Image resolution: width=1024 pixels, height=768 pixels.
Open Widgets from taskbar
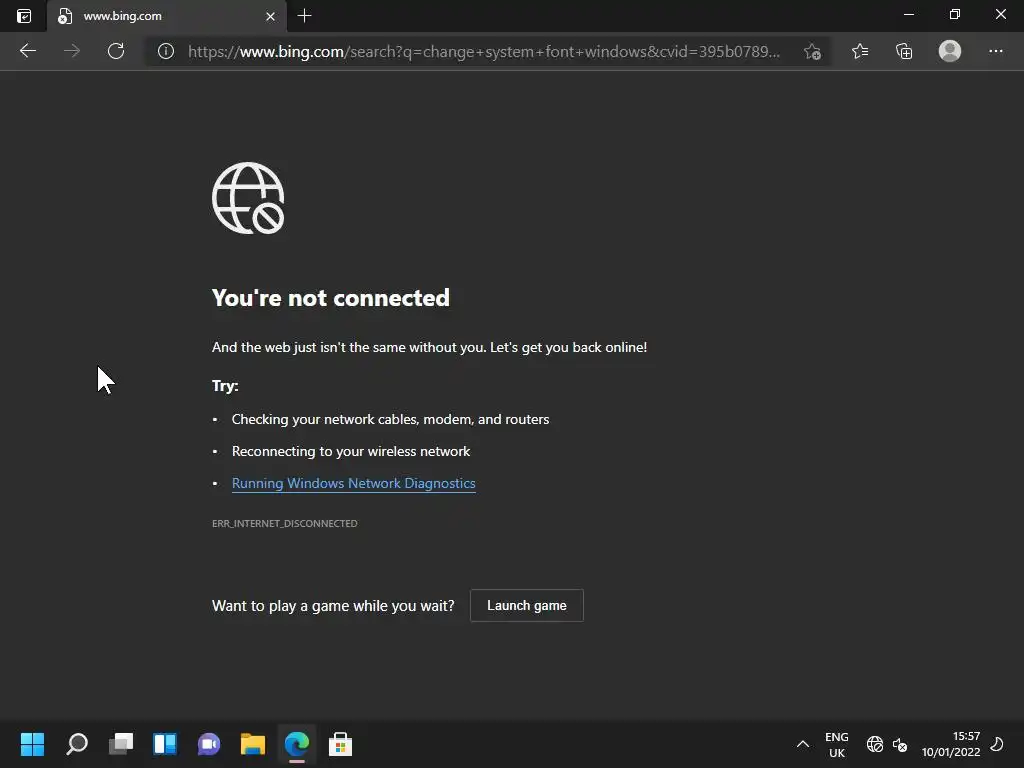[165, 744]
